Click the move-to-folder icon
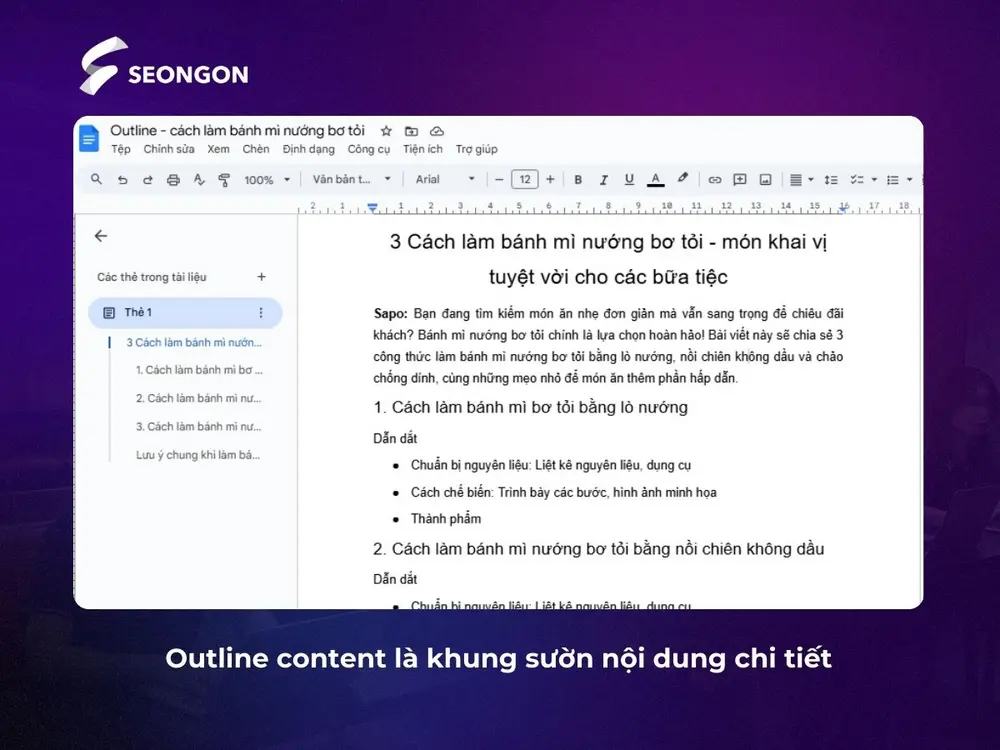The image size is (1000, 750). pos(411,131)
